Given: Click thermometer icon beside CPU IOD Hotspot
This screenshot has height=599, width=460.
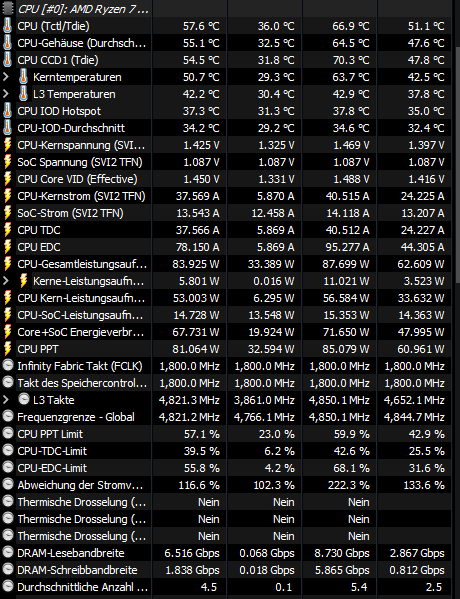Looking at the screenshot, I should [x=7, y=111].
